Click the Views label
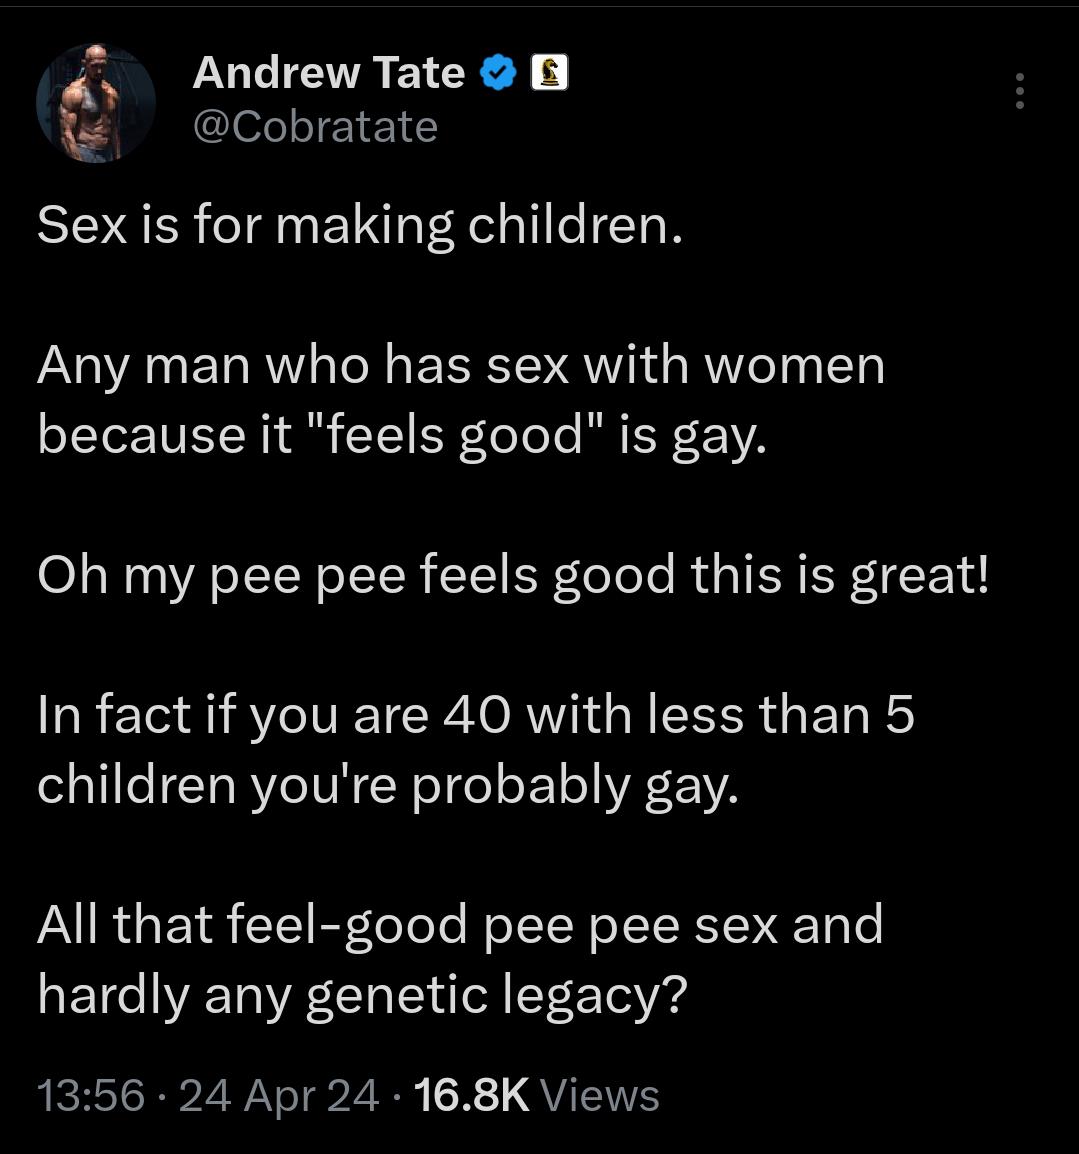The image size is (1079, 1154). click(x=599, y=1095)
